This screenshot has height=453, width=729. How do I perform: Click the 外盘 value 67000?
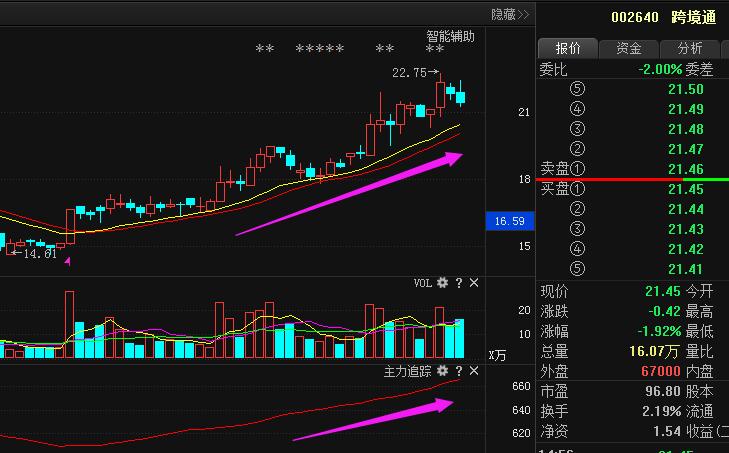(x=661, y=371)
